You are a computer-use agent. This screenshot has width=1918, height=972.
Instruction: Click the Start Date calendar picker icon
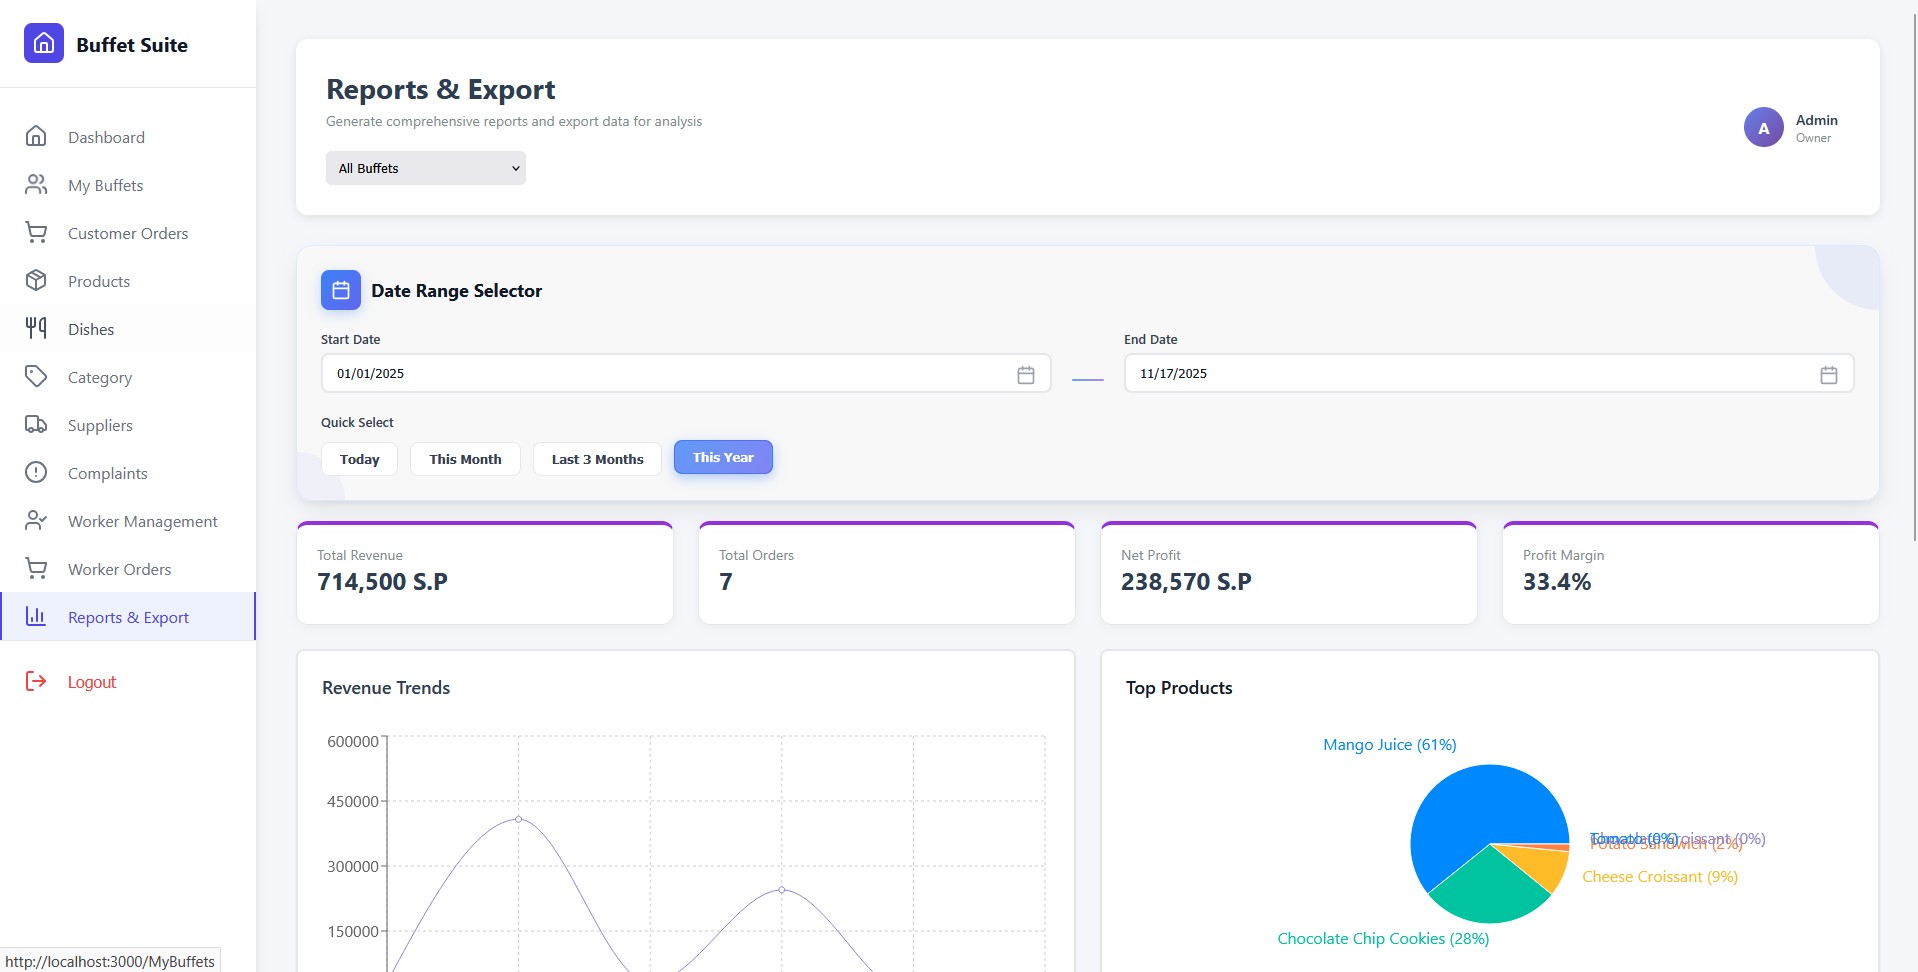(1025, 375)
